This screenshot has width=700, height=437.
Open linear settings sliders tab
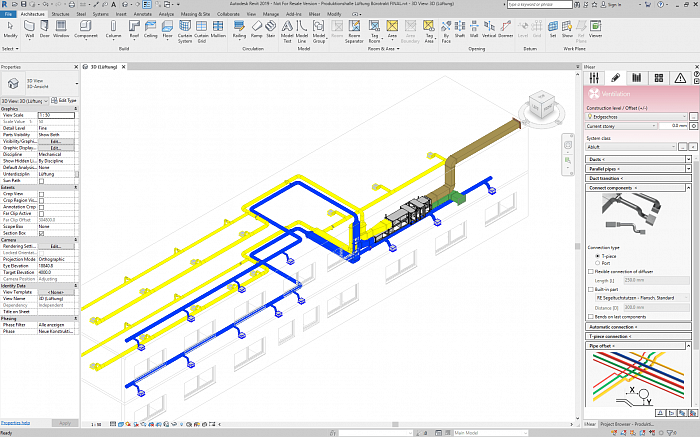click(594, 78)
